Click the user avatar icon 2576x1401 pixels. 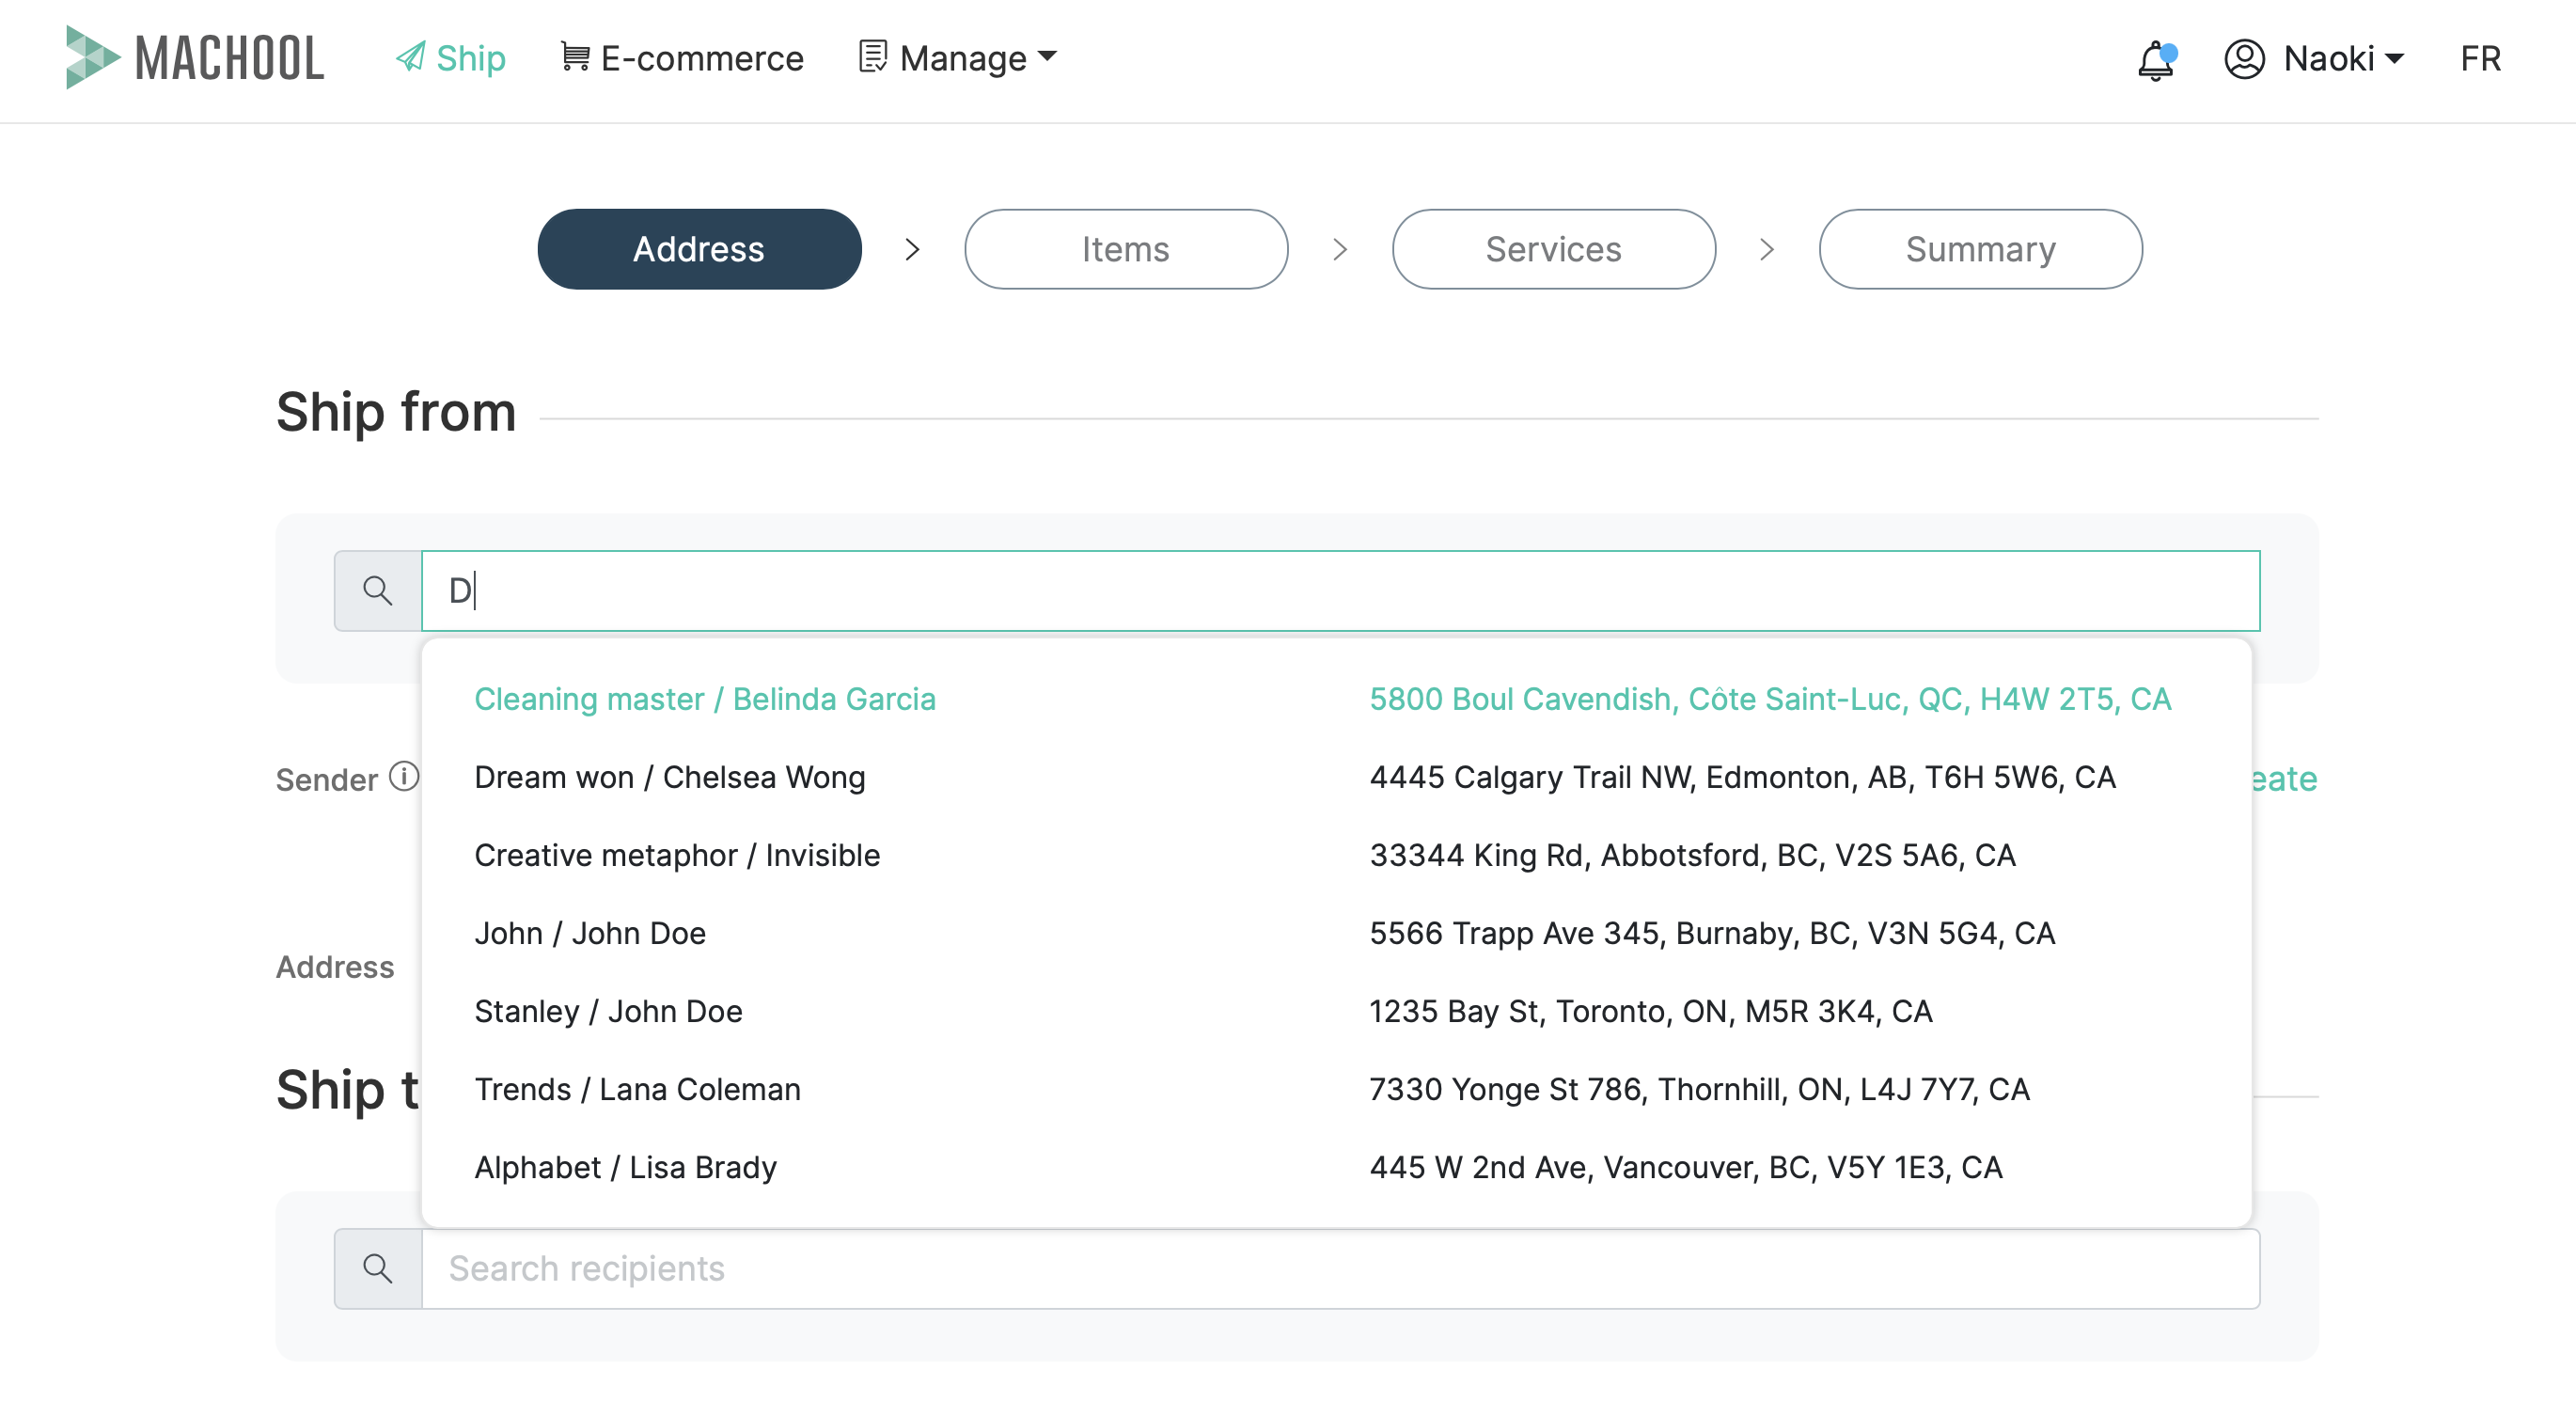click(x=2244, y=58)
